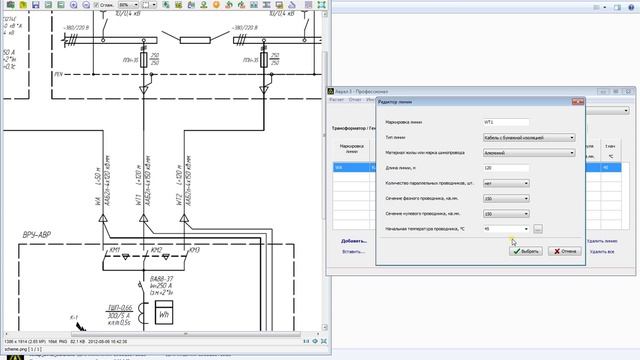The image size is (640, 360).
Task: Click the 1:1 actual size status bar icon
Action: tap(306, 341)
